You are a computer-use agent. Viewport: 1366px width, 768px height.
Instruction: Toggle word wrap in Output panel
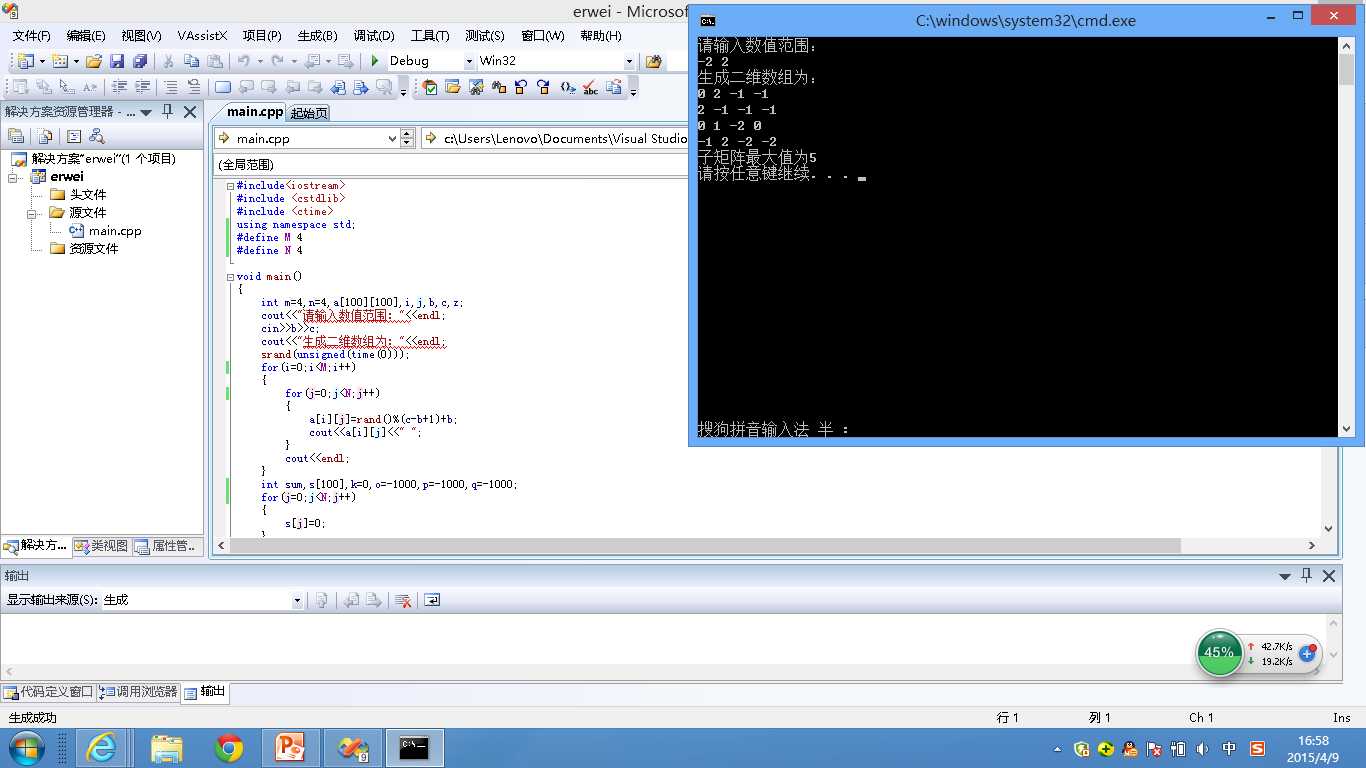coord(432,600)
